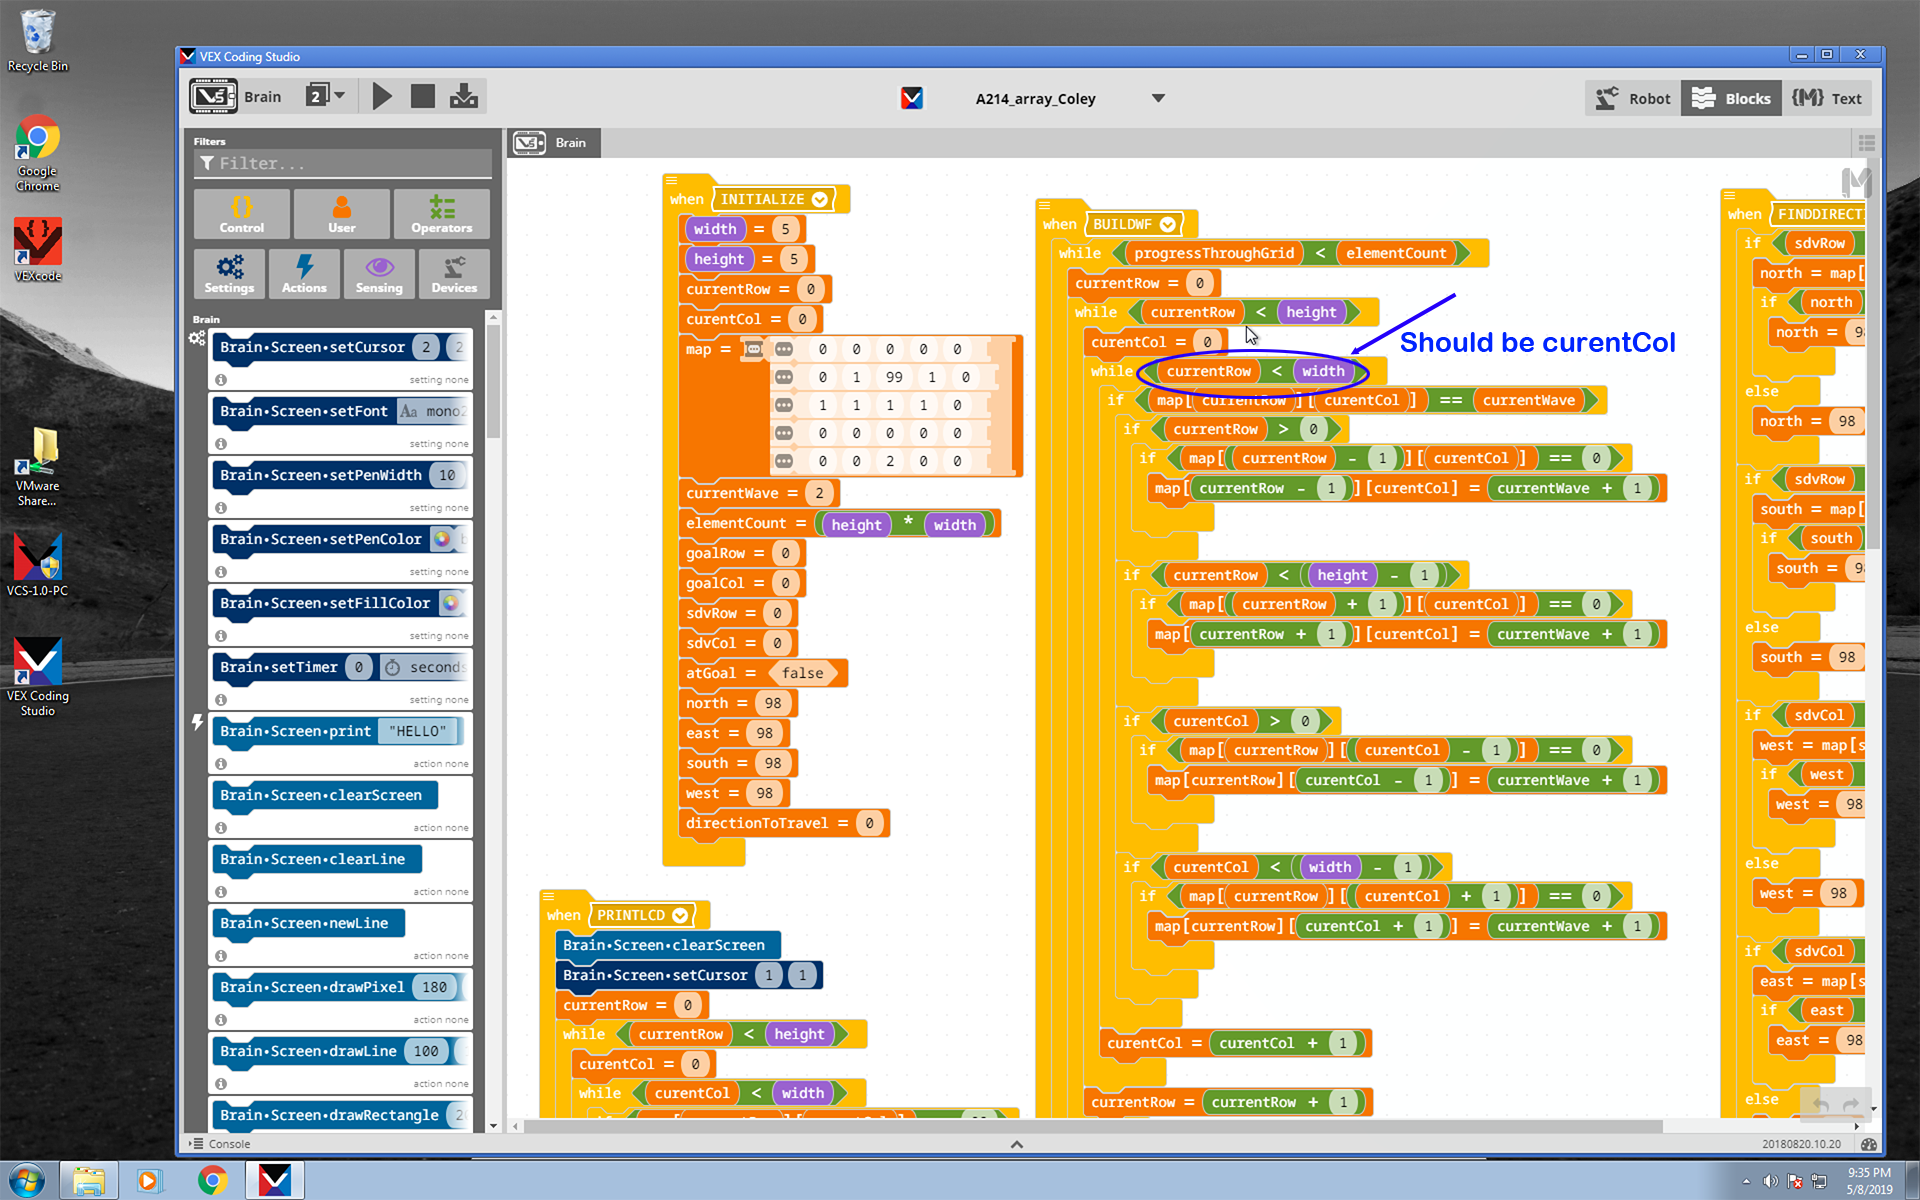Open the PRINTLCD event dropdown
Image resolution: width=1920 pixels, height=1200 pixels.
point(680,915)
